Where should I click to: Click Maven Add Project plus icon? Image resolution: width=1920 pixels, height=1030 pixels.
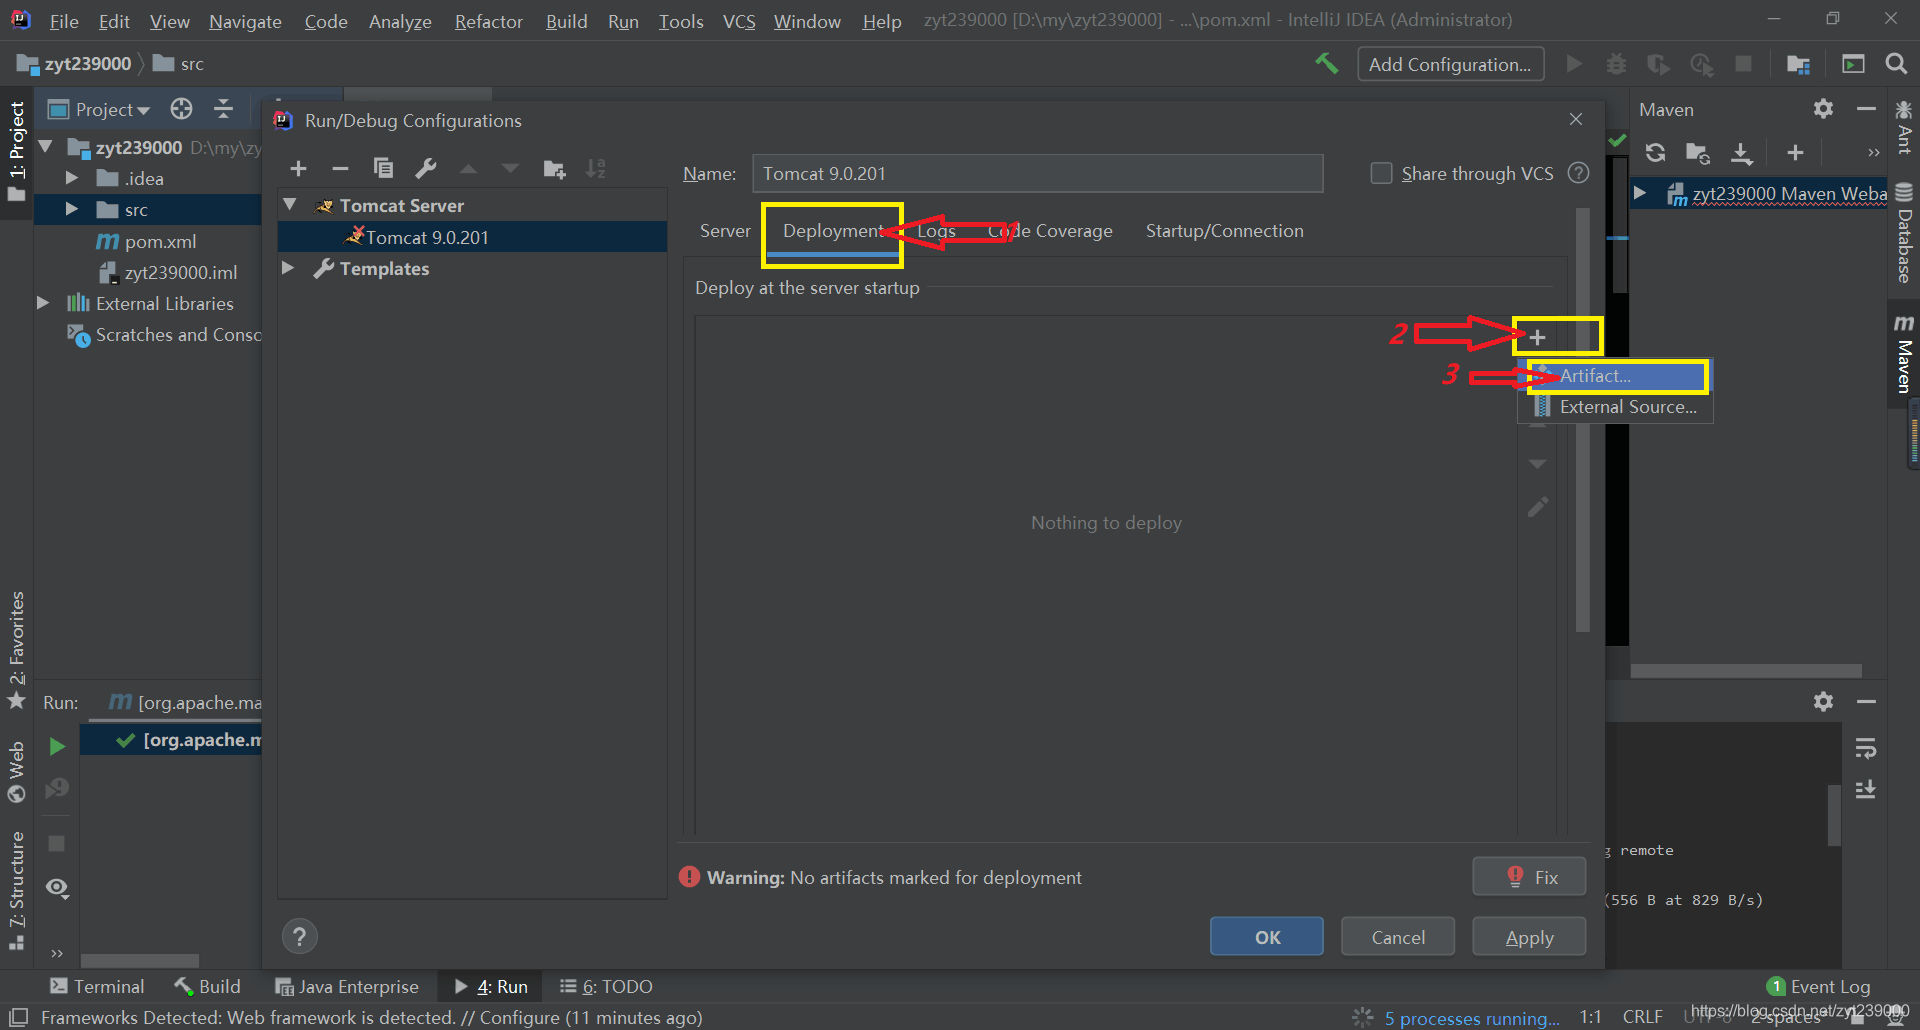point(1795,152)
